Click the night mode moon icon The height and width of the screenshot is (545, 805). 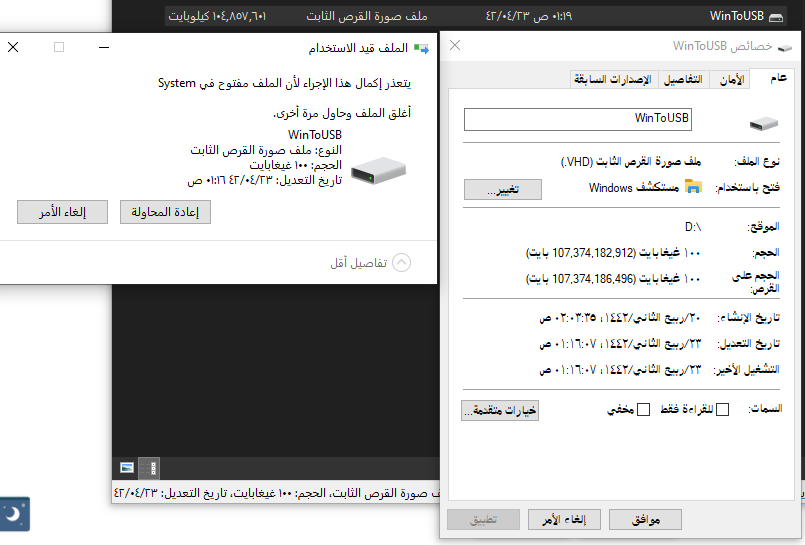[x=14, y=513]
